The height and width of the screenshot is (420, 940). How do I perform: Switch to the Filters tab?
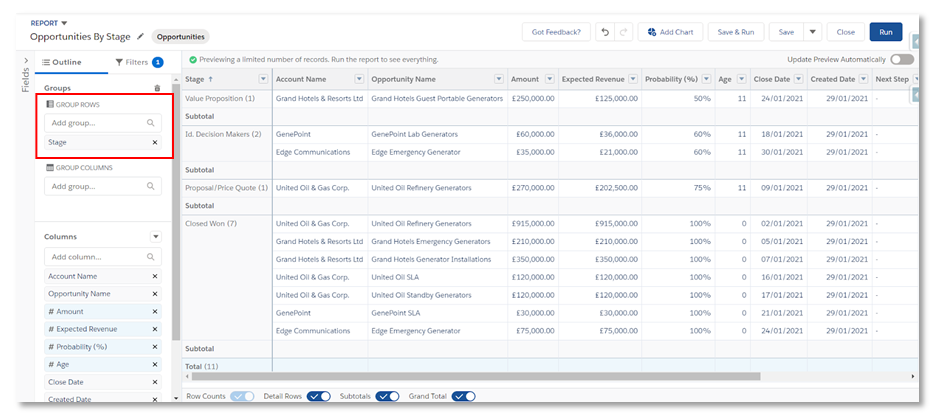point(139,62)
